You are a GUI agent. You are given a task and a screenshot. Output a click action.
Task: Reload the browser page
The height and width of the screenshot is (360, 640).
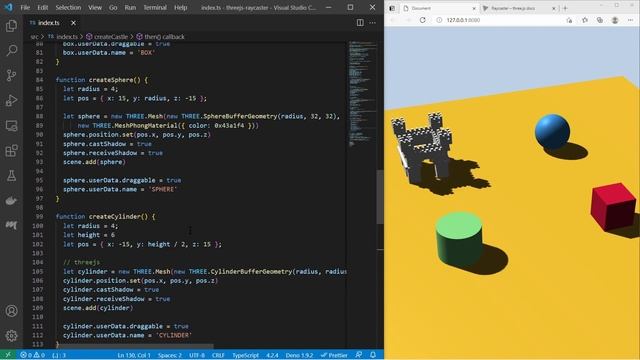click(x=422, y=20)
